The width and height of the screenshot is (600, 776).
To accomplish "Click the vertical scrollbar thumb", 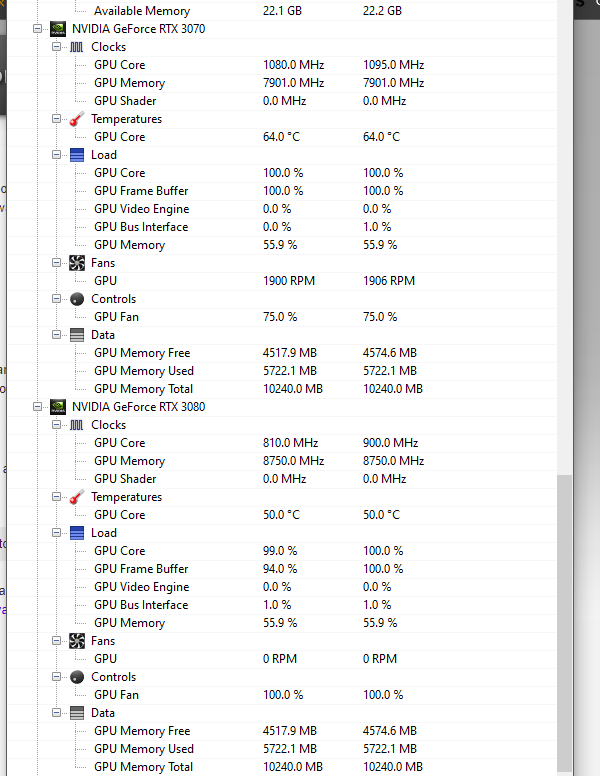I will tap(564, 623).
